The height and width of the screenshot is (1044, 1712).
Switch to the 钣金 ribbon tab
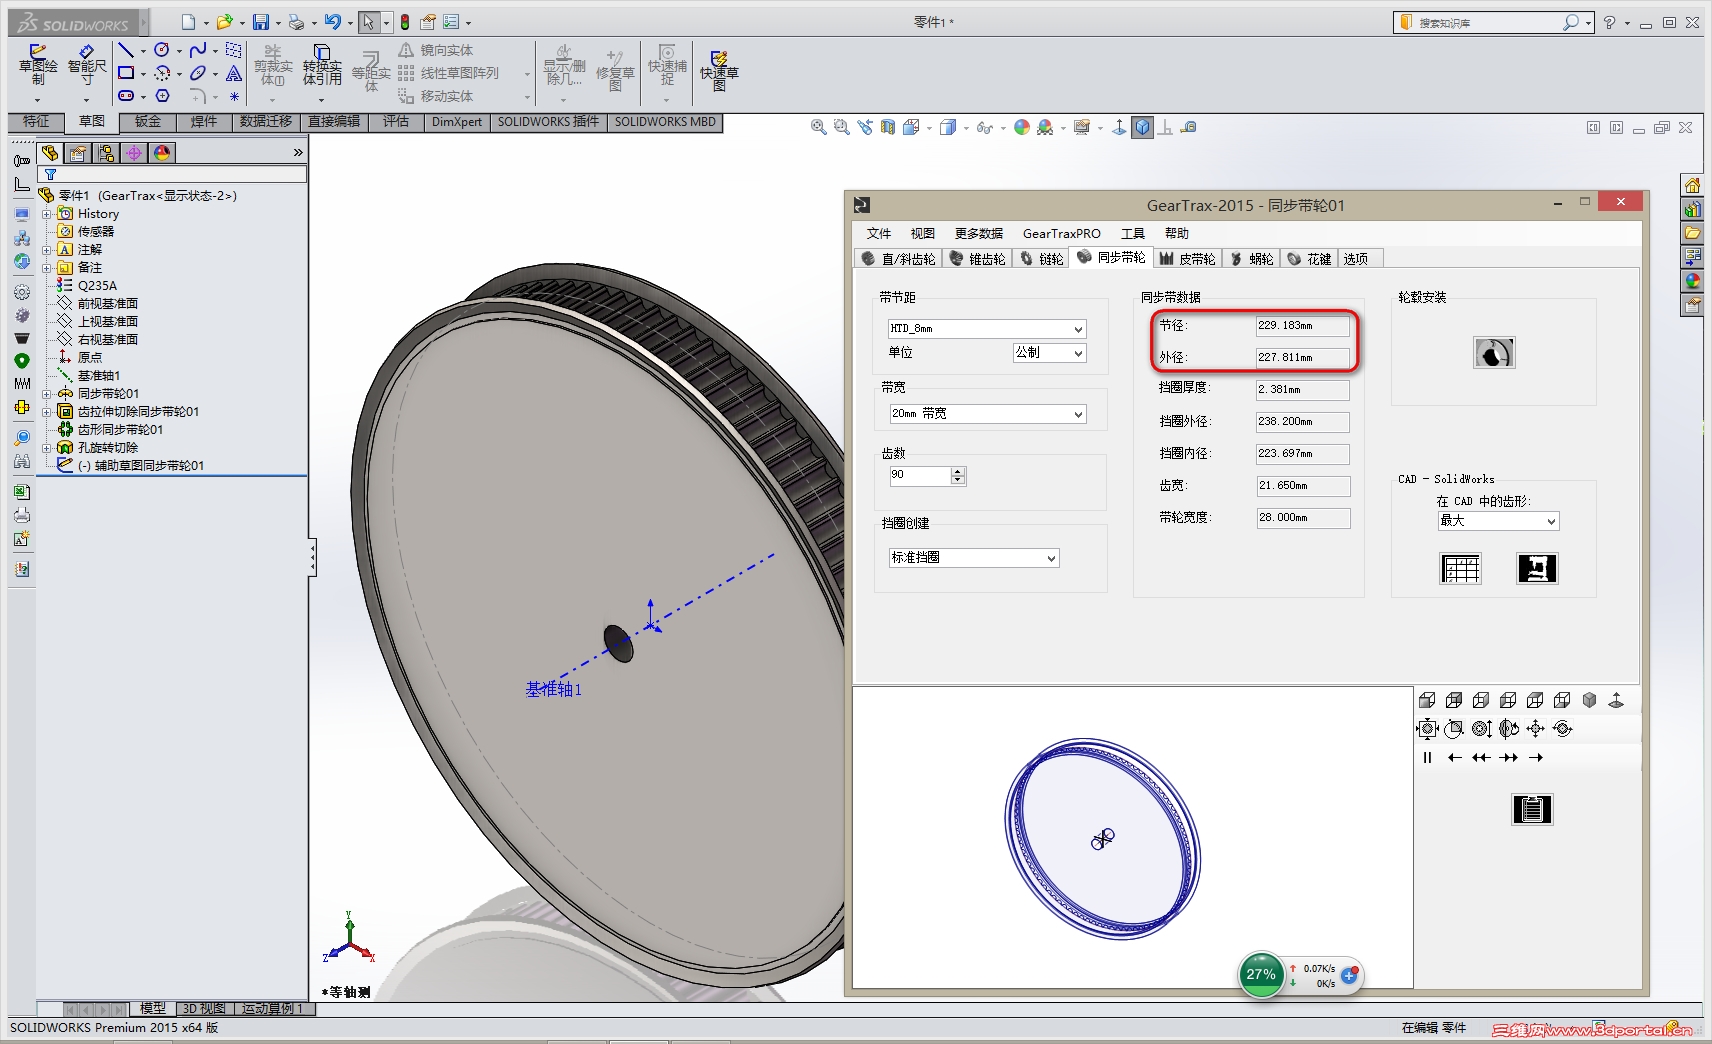click(x=148, y=122)
